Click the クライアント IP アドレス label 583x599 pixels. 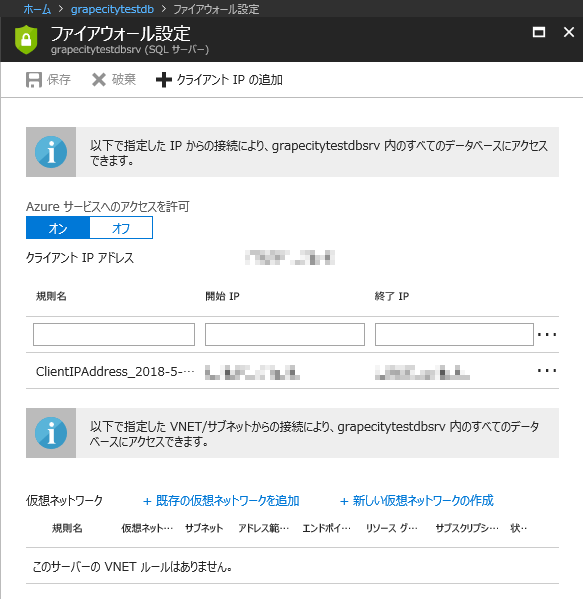click(80, 258)
